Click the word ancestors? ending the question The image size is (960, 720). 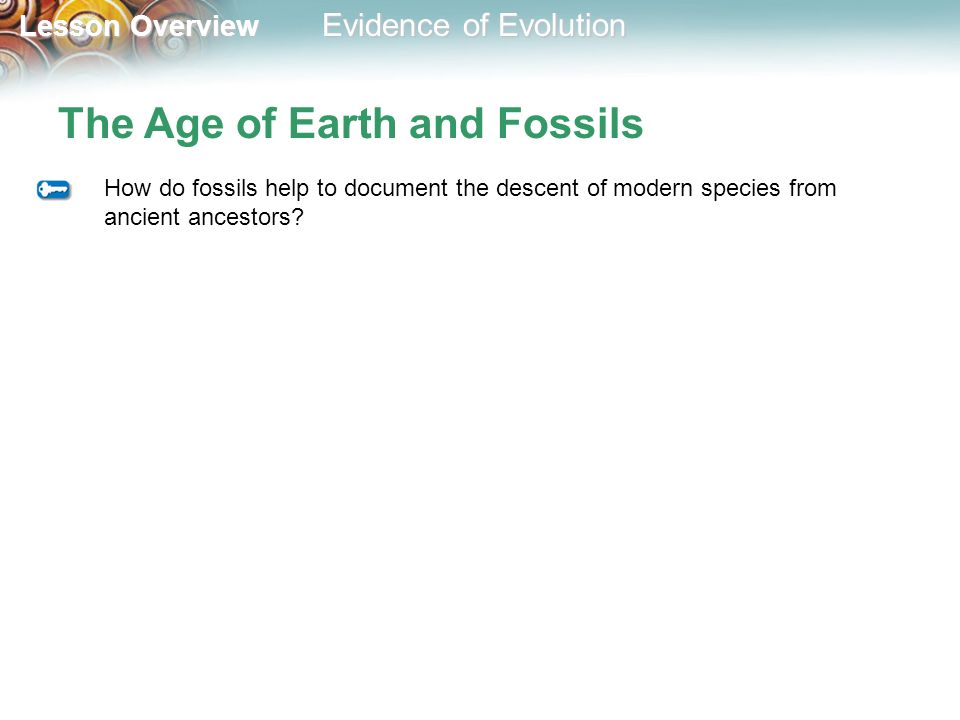[246, 217]
